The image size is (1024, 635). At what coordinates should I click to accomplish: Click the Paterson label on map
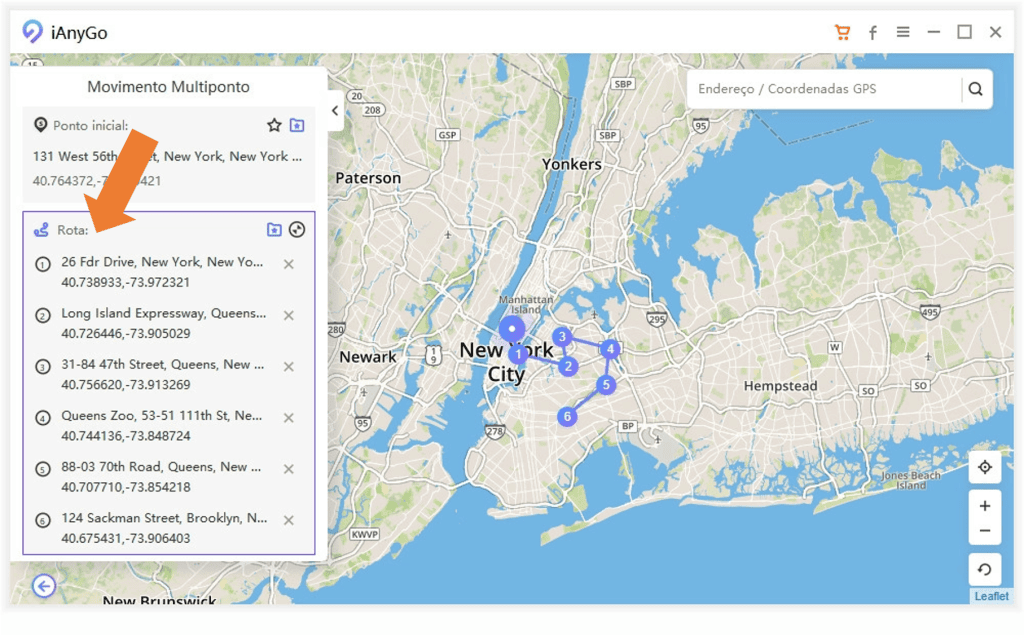368,178
